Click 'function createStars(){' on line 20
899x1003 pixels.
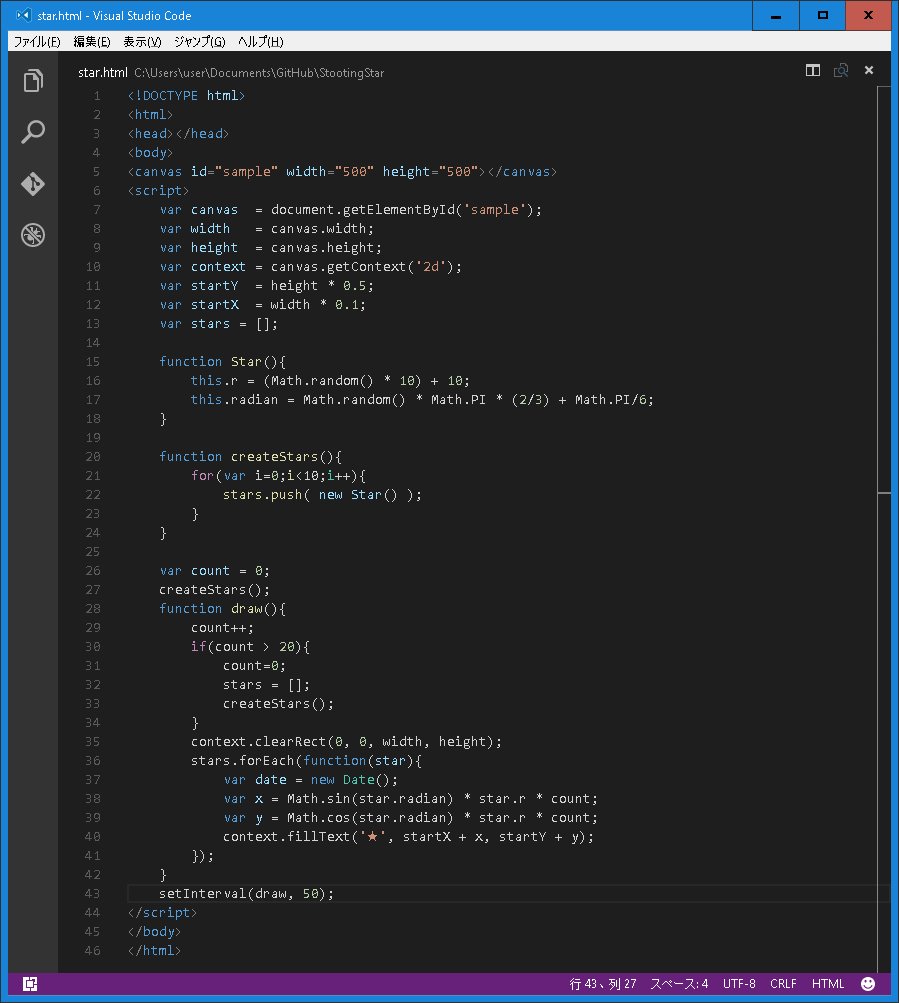[x=250, y=457]
